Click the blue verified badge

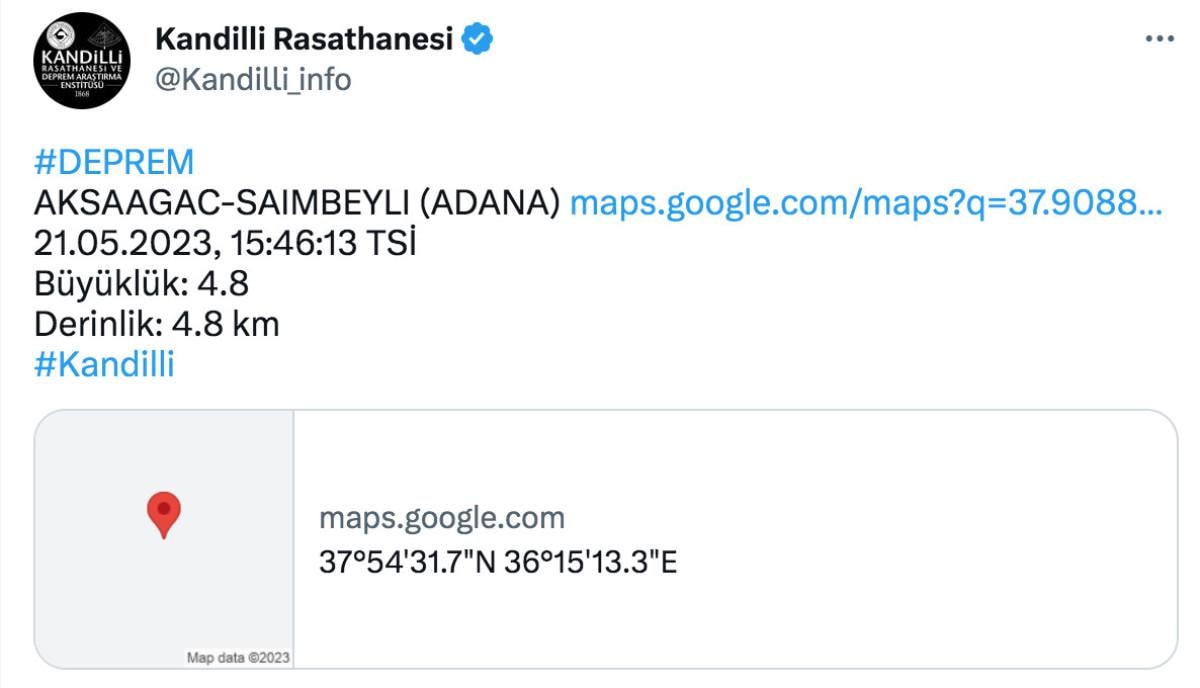[477, 40]
